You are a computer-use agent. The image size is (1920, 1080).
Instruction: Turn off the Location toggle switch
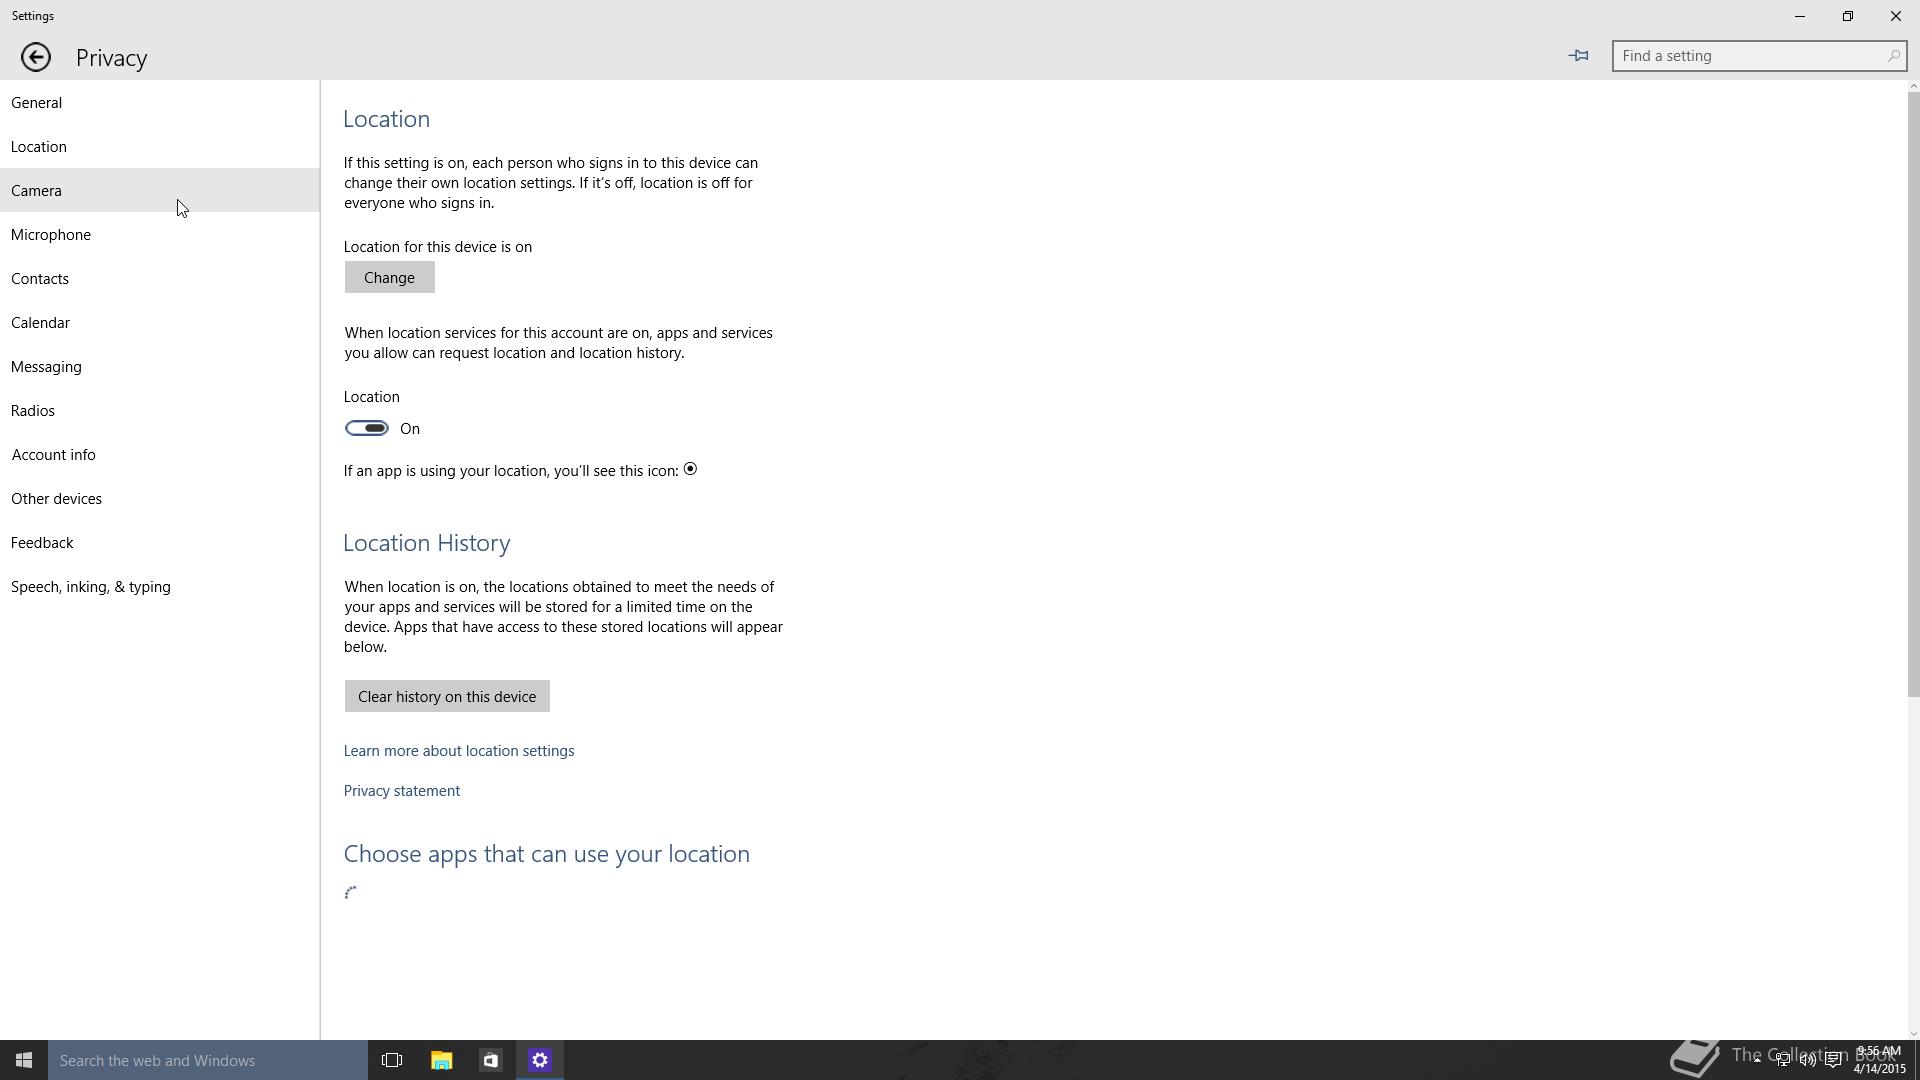367,428
